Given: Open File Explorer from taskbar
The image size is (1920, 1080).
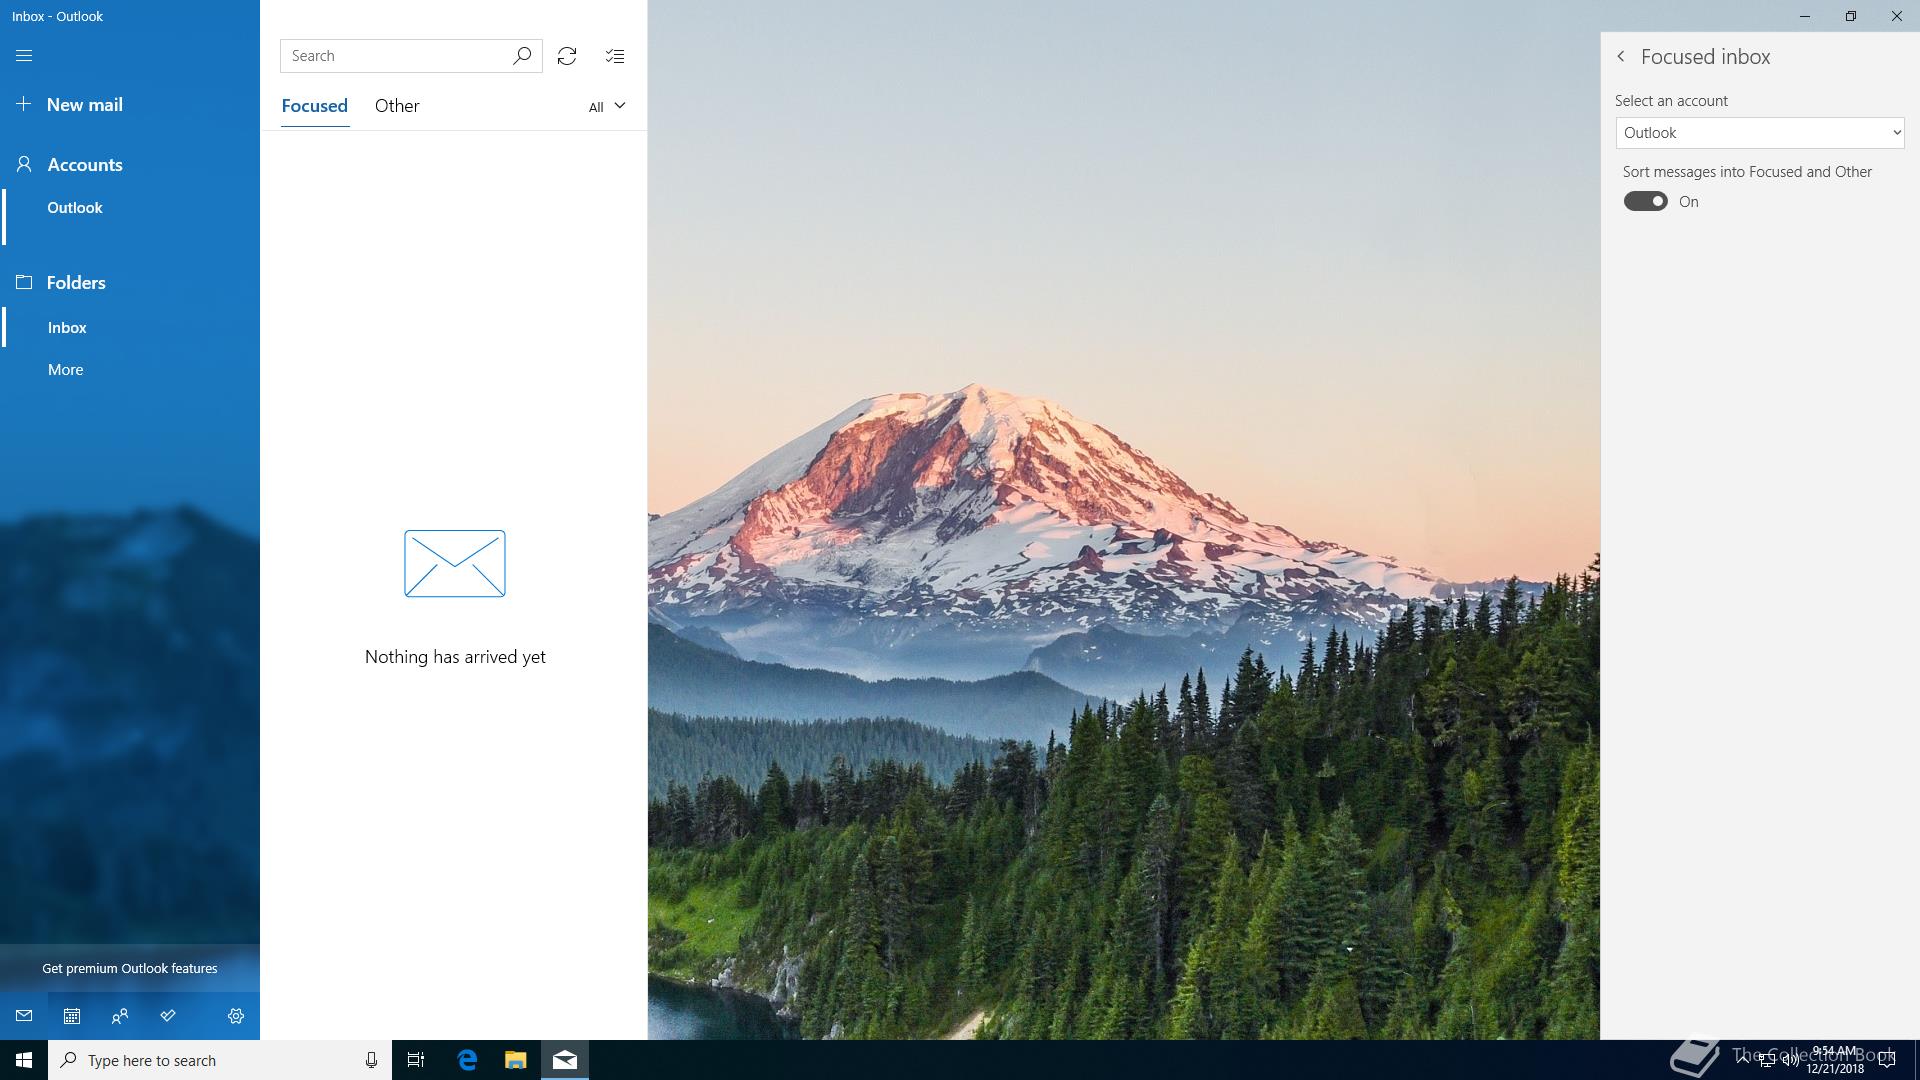Looking at the screenshot, I should [515, 1060].
